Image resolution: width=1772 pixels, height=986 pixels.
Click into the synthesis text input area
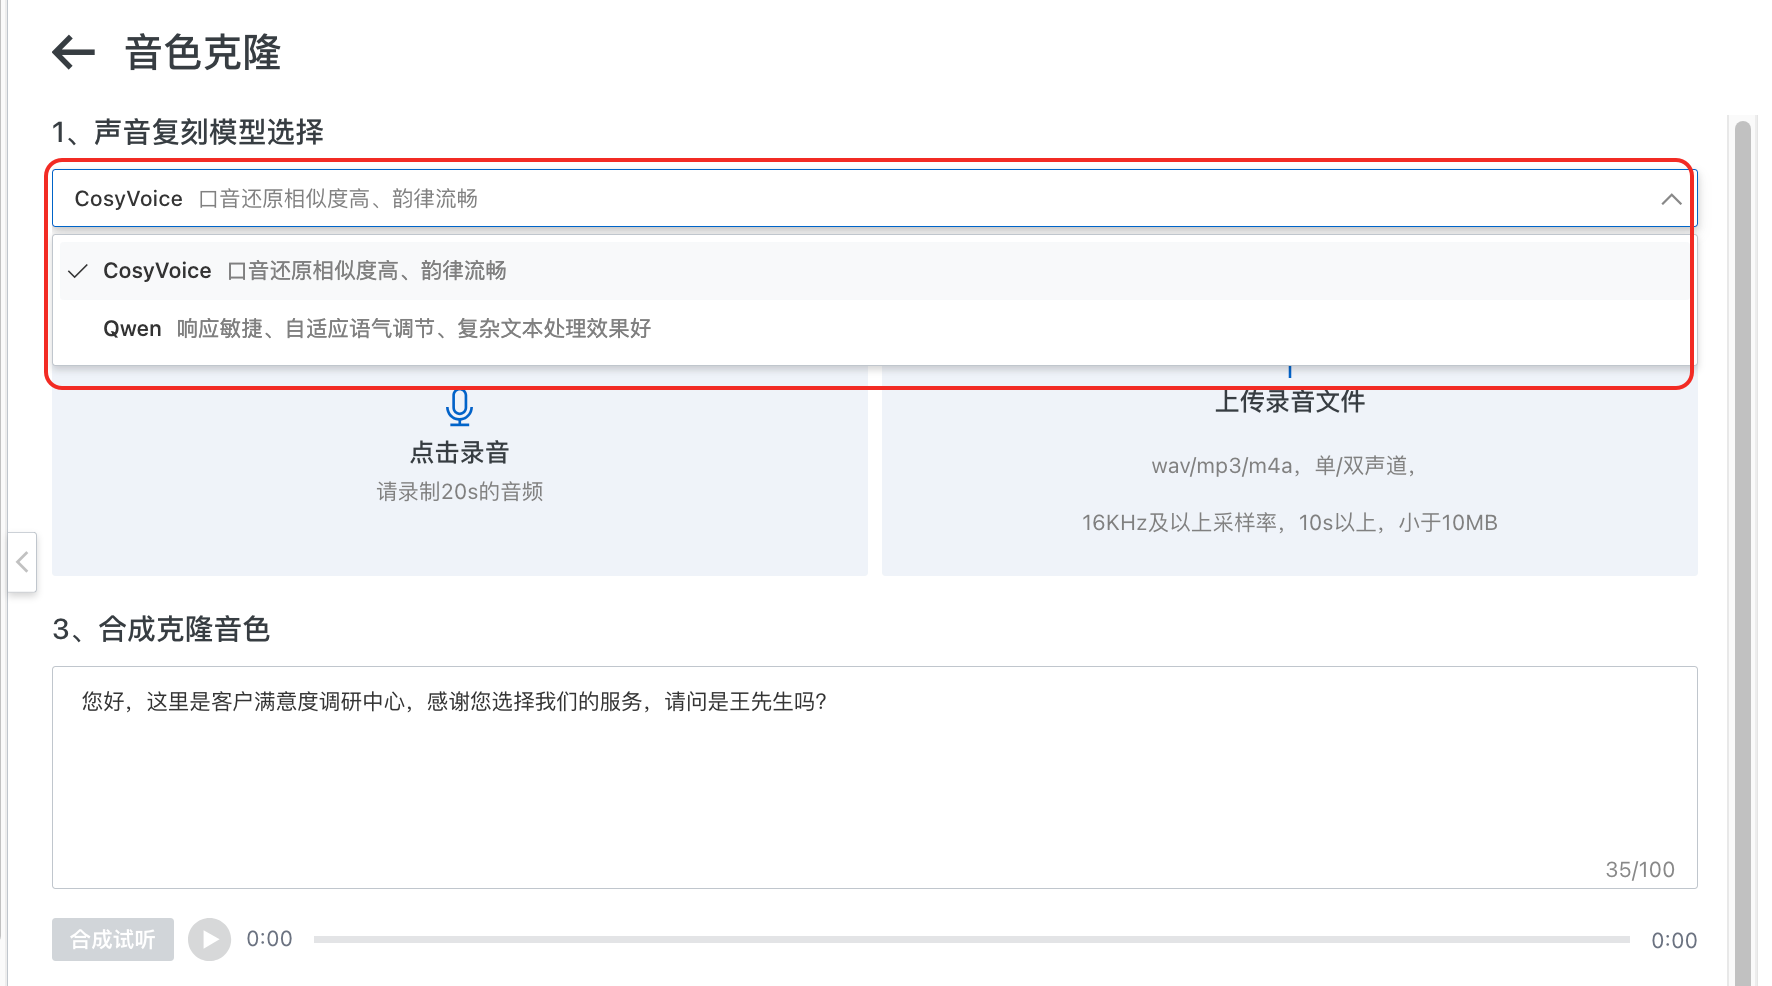point(874,777)
